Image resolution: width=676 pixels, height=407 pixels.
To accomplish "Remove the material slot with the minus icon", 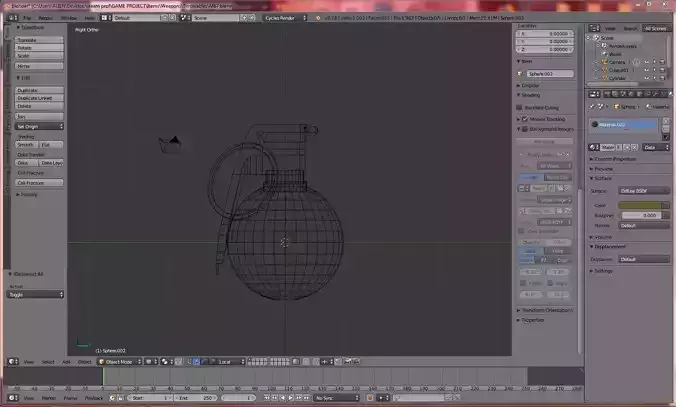I will 666,129.
